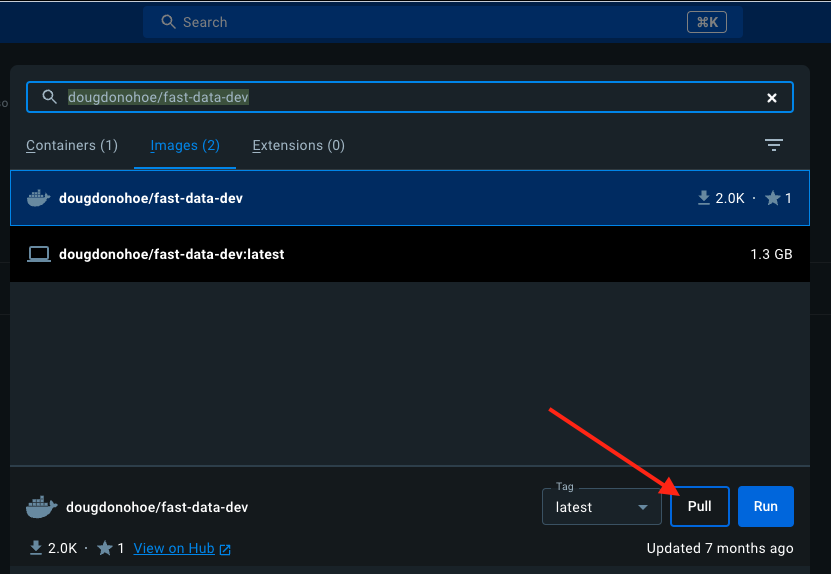Select the dougdonohoe/fast-data-dev Hub result row
The height and width of the screenshot is (574, 831).
click(410, 198)
